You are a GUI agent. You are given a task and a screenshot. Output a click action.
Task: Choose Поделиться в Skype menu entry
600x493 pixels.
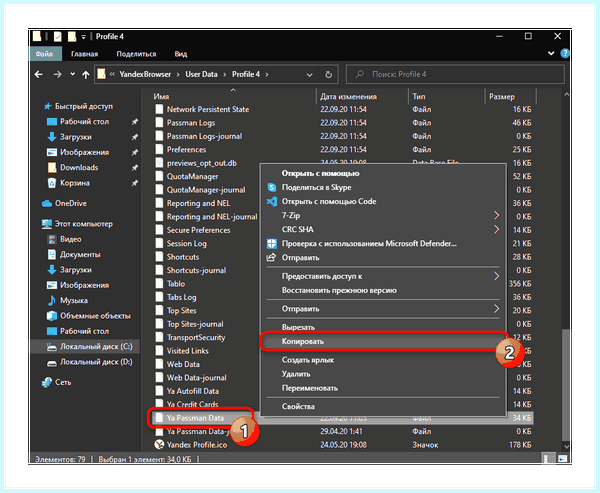click(383, 187)
